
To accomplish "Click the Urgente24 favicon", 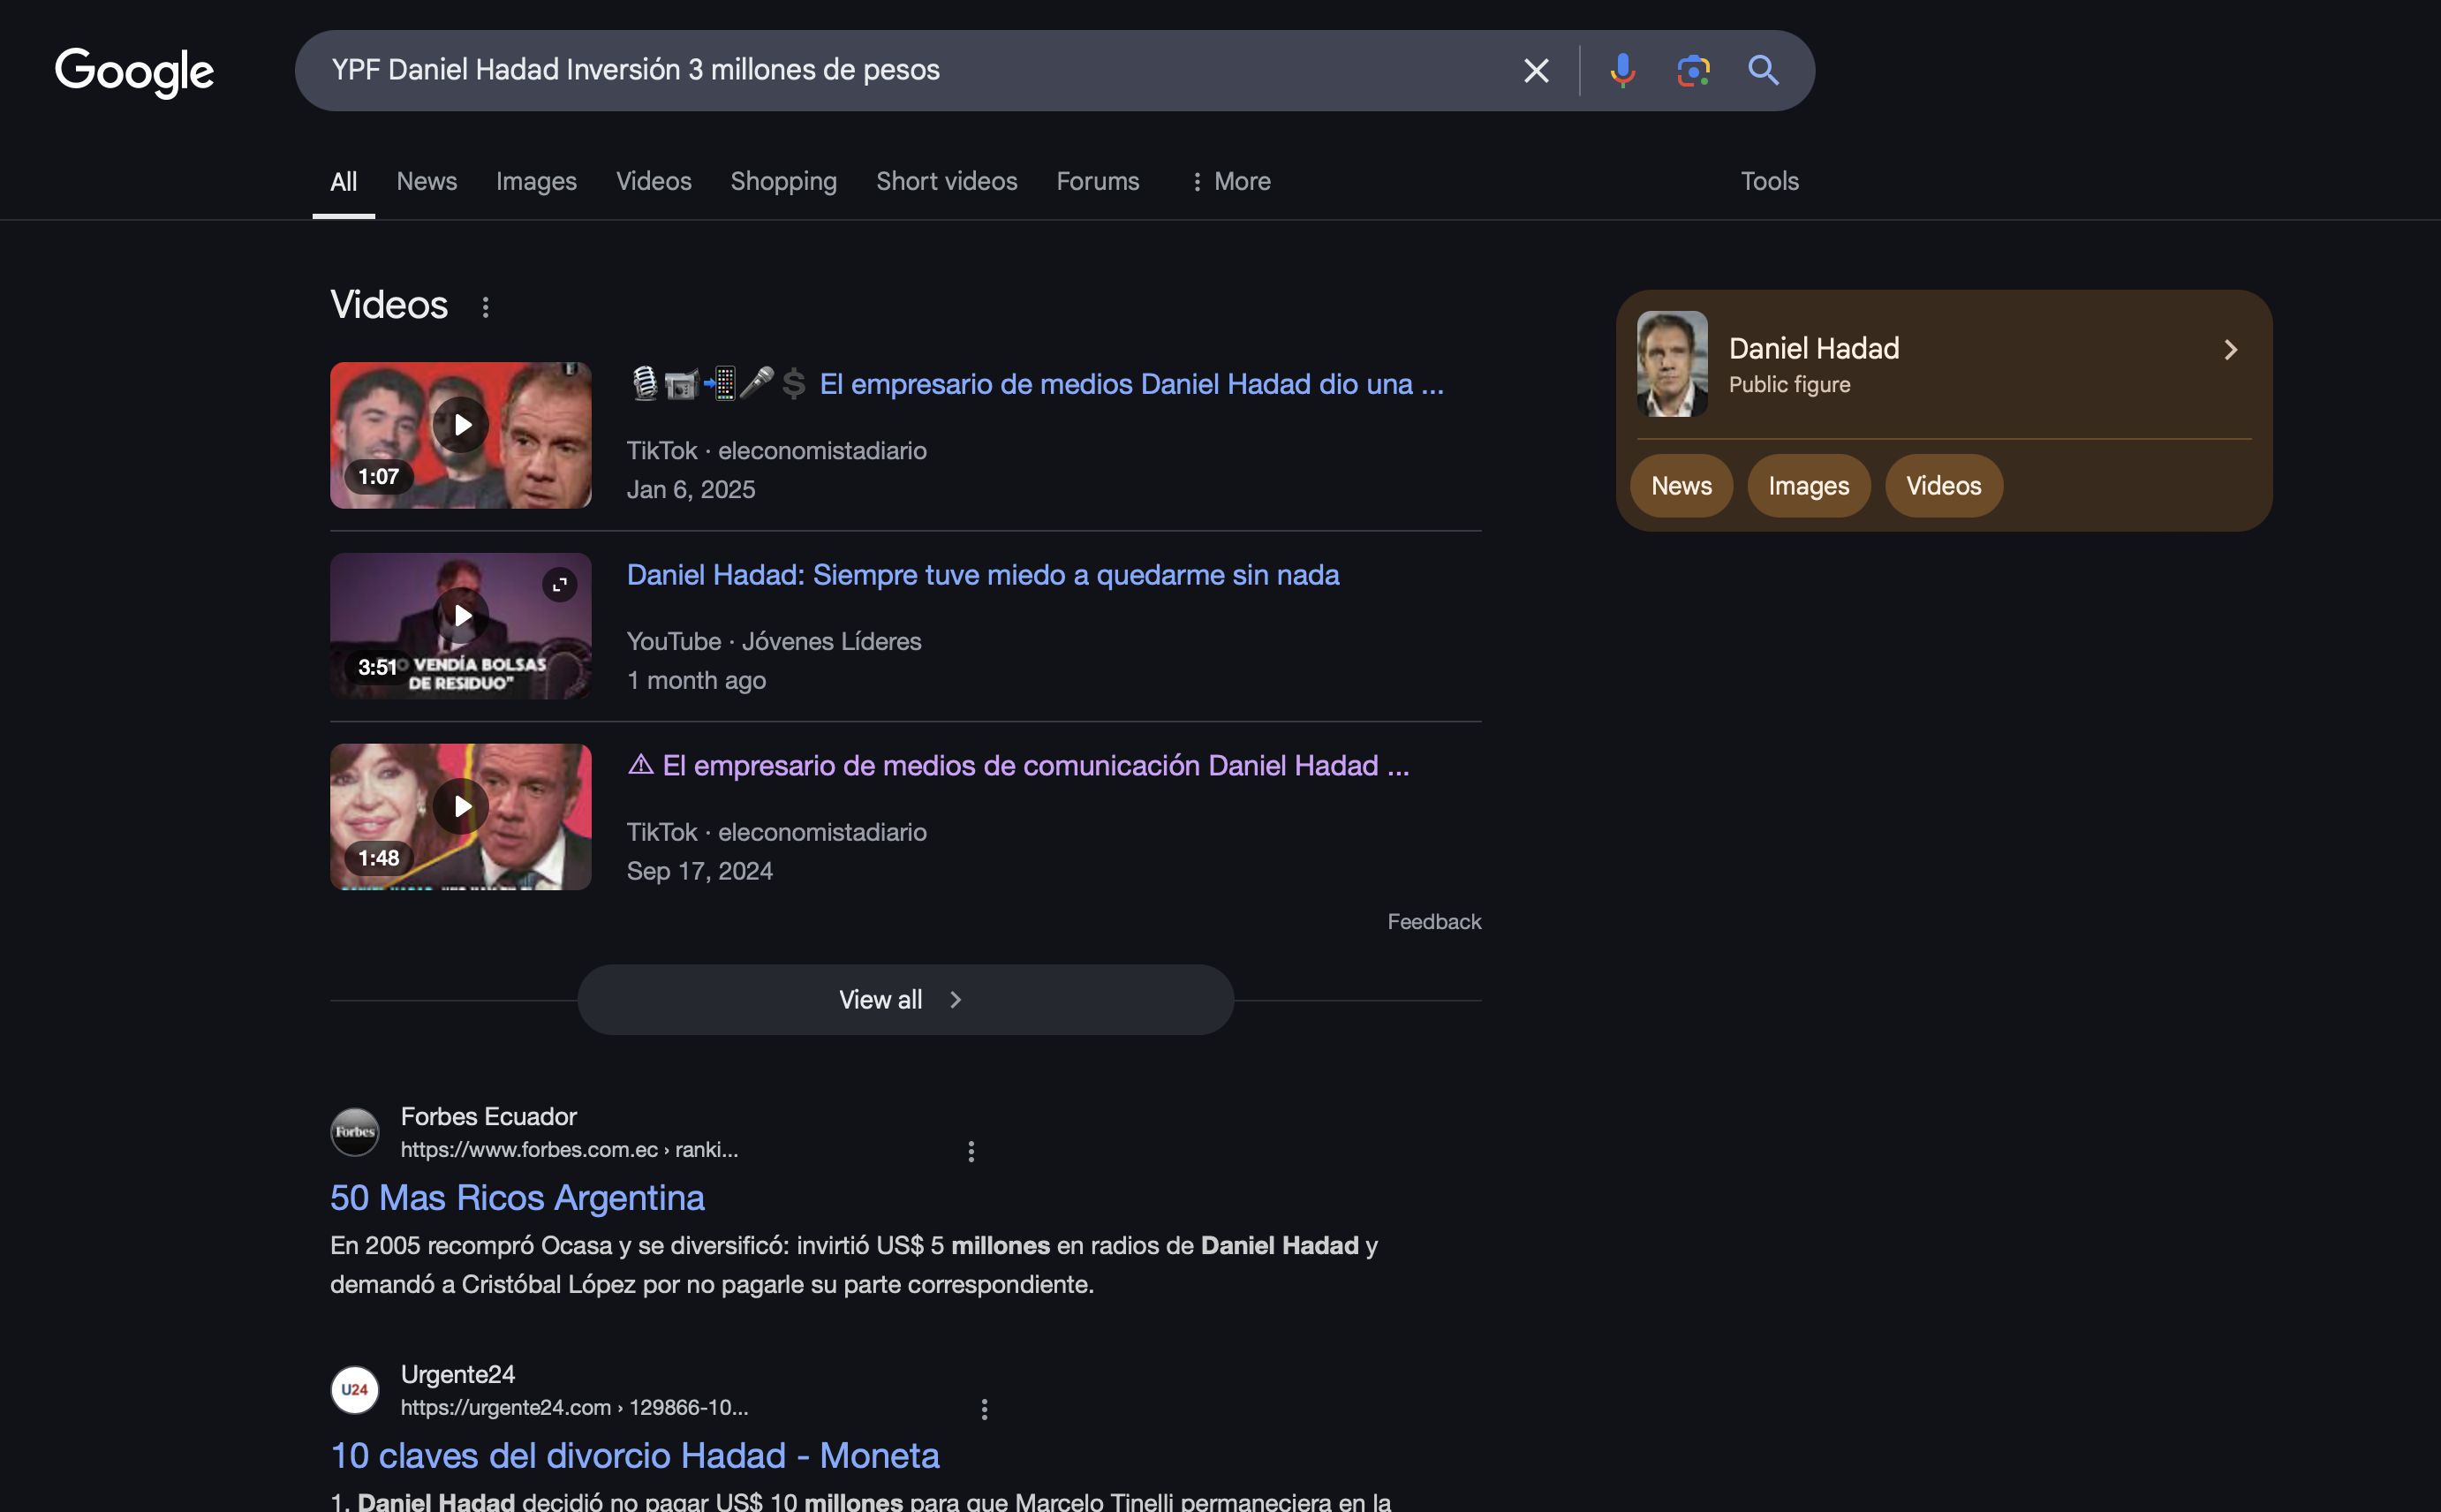I will coord(355,1390).
